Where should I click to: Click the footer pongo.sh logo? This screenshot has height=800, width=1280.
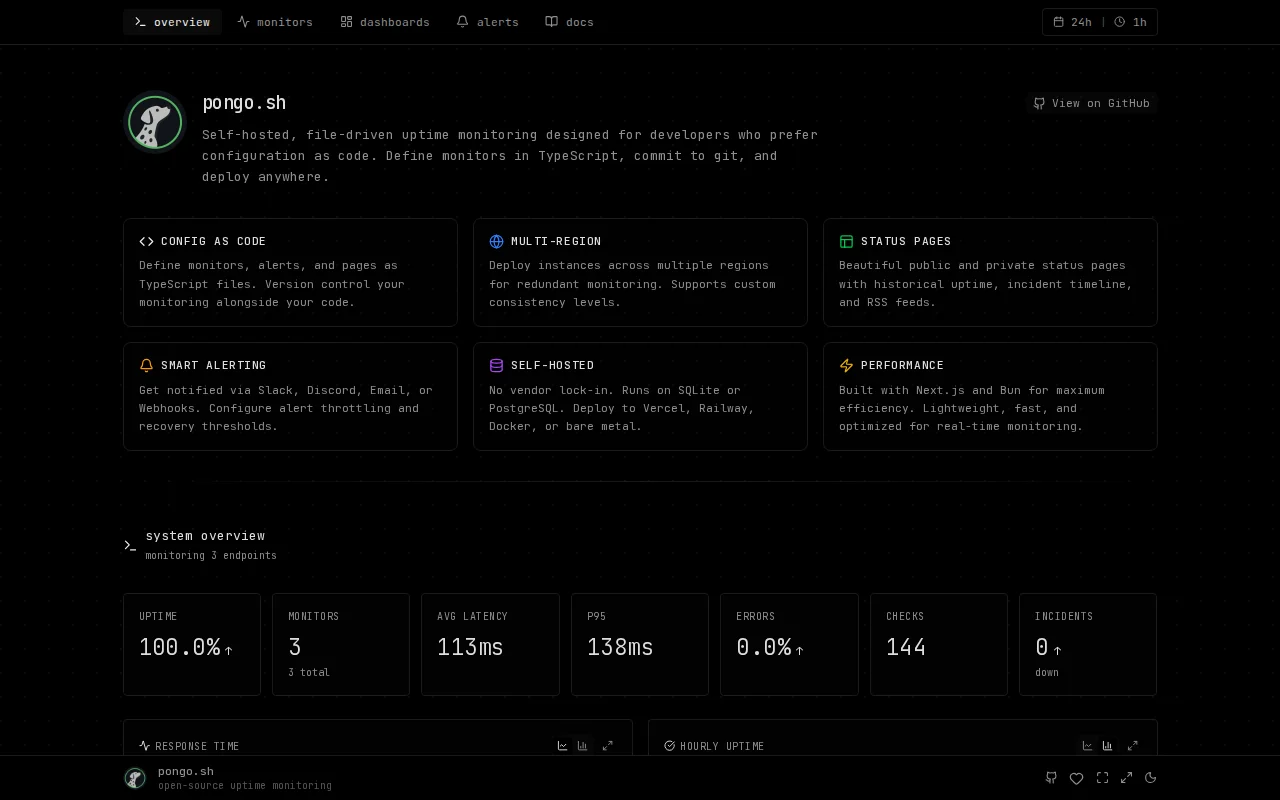pos(135,778)
